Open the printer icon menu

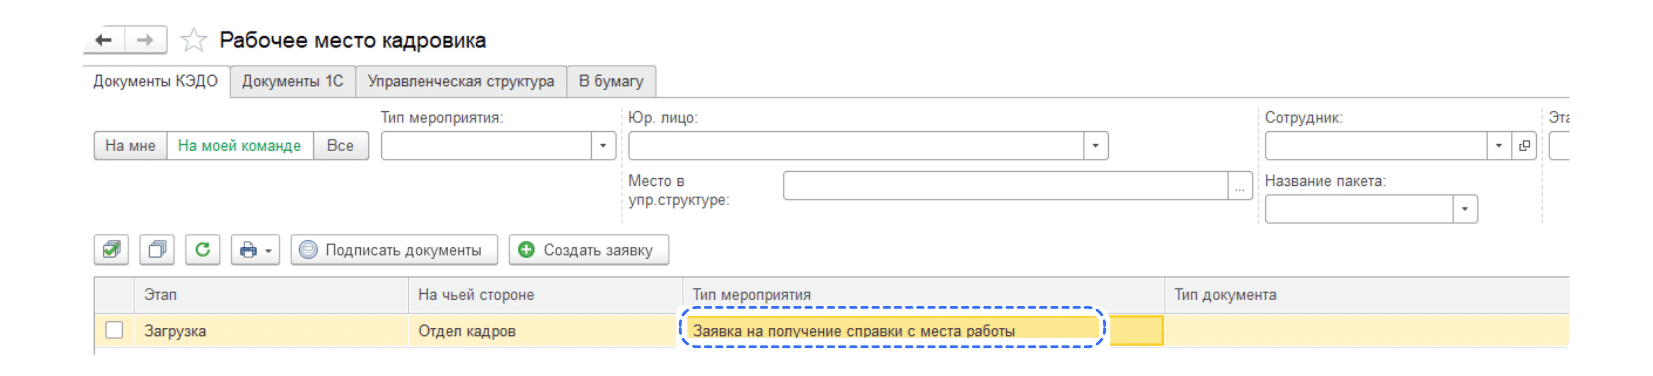pyautogui.click(x=255, y=249)
